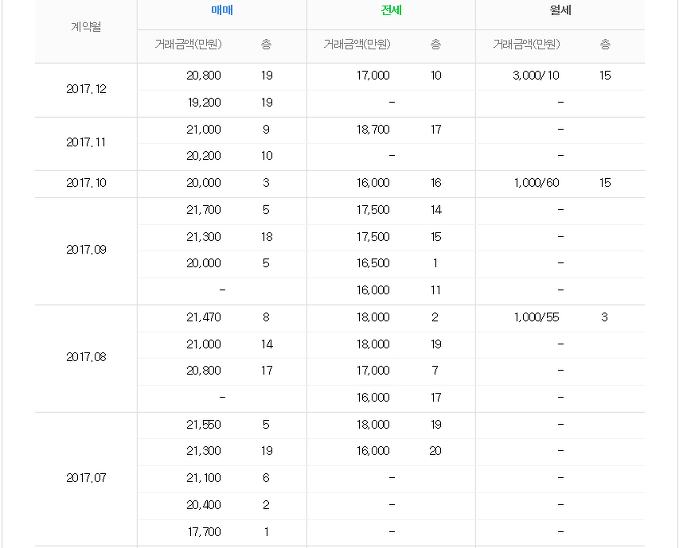Click 17,500 jeonse price with floor 15
Viewport: 683px width, 548px height.
point(373,237)
